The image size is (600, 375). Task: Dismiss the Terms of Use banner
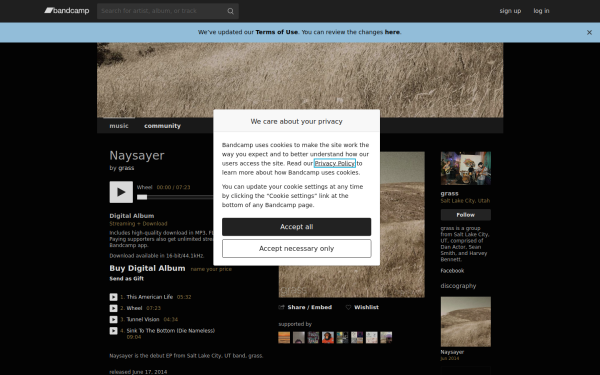click(589, 33)
